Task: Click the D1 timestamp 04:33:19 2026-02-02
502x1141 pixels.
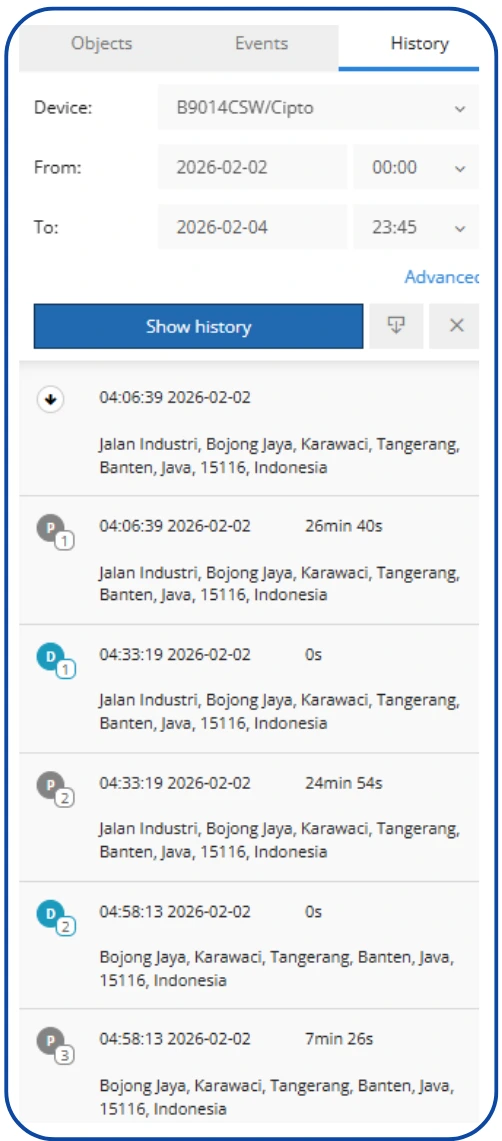Action: [175, 655]
